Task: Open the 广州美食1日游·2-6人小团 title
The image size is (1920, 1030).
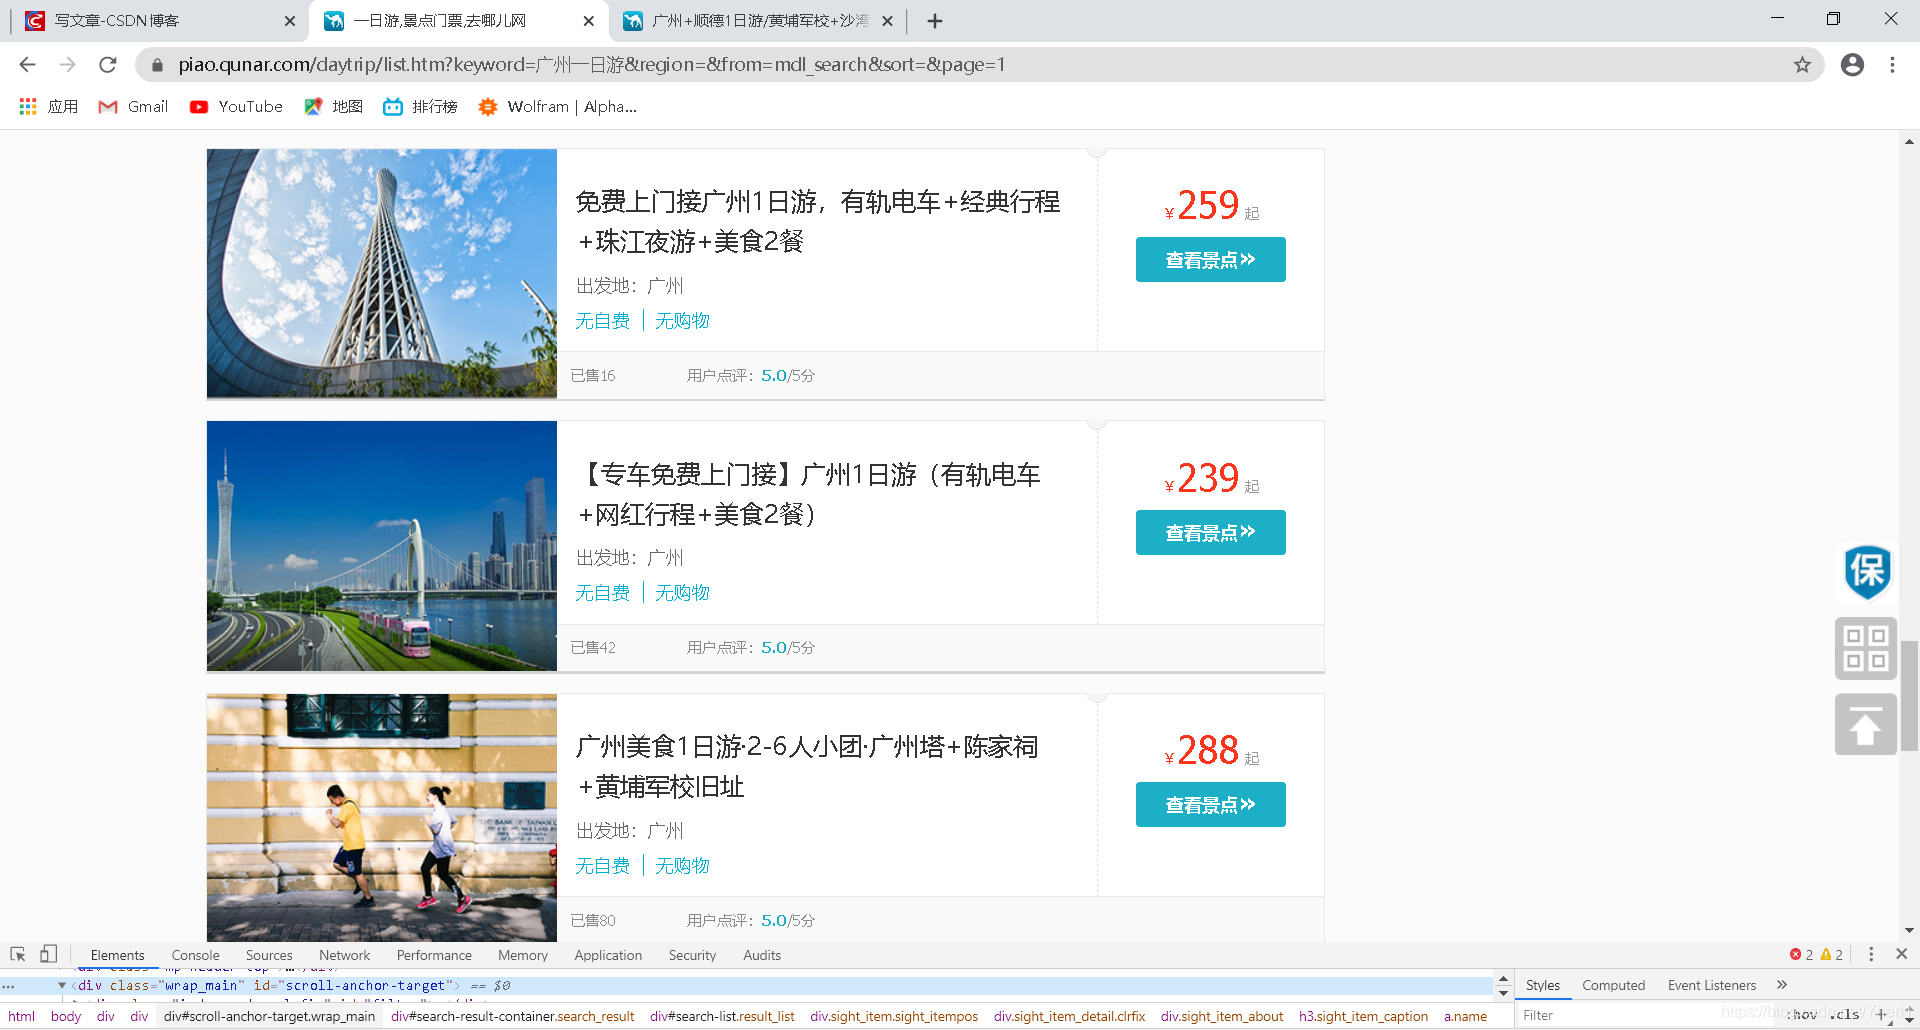Action: click(806, 767)
